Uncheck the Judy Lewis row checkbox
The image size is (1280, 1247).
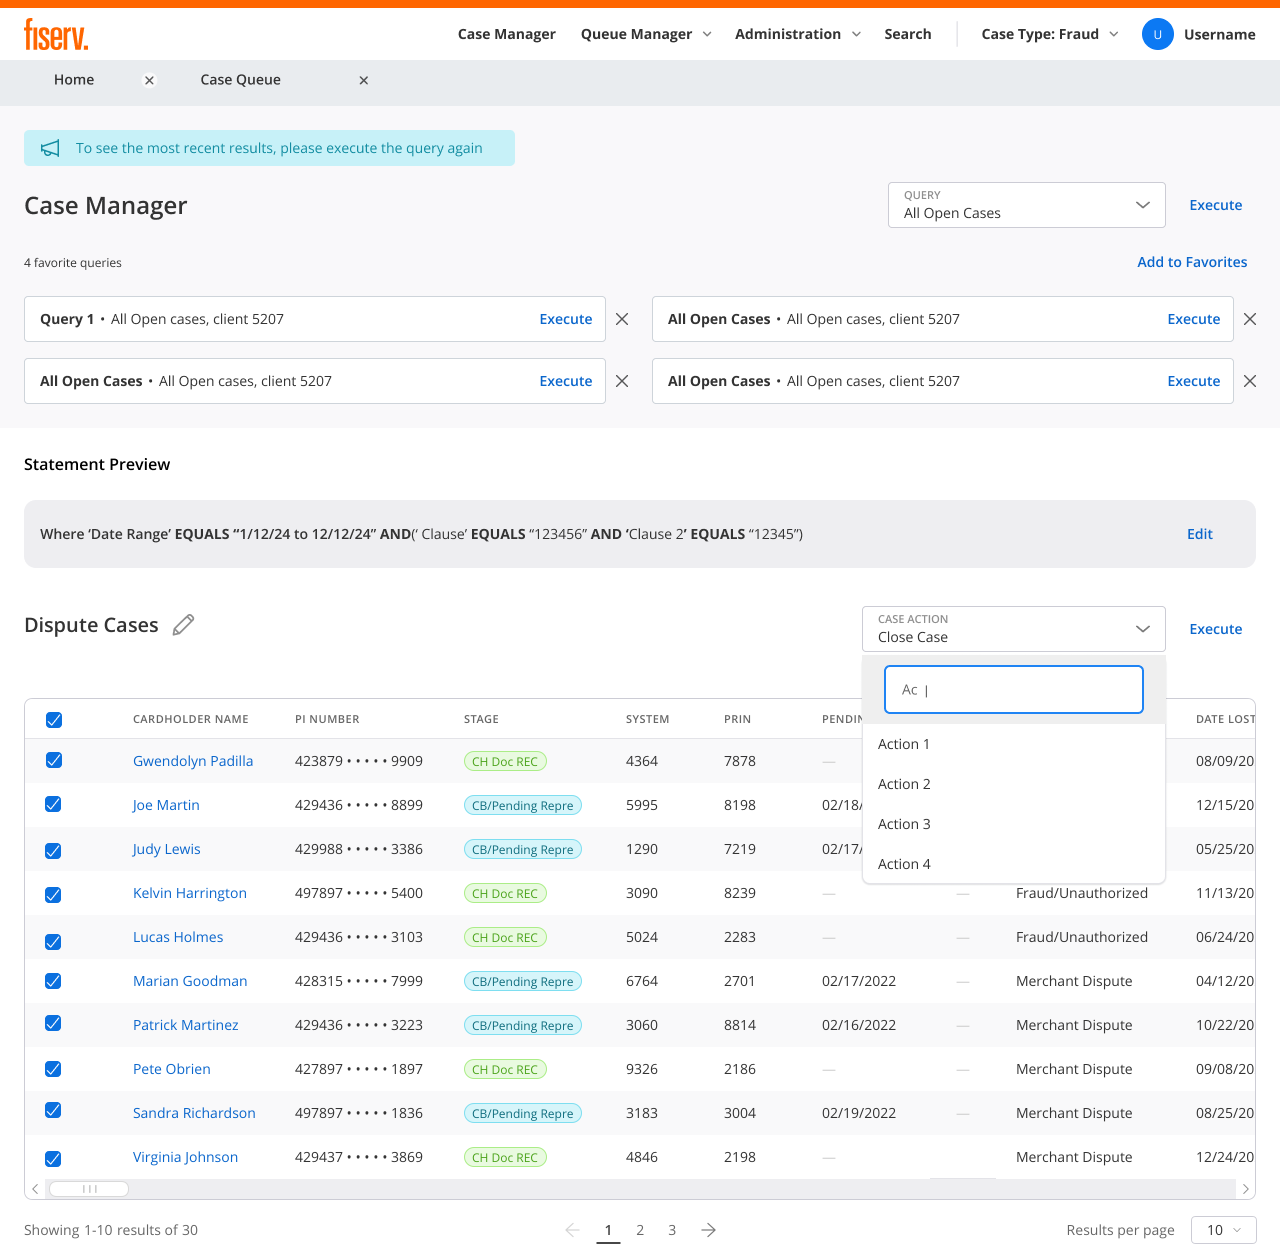pyautogui.click(x=54, y=851)
